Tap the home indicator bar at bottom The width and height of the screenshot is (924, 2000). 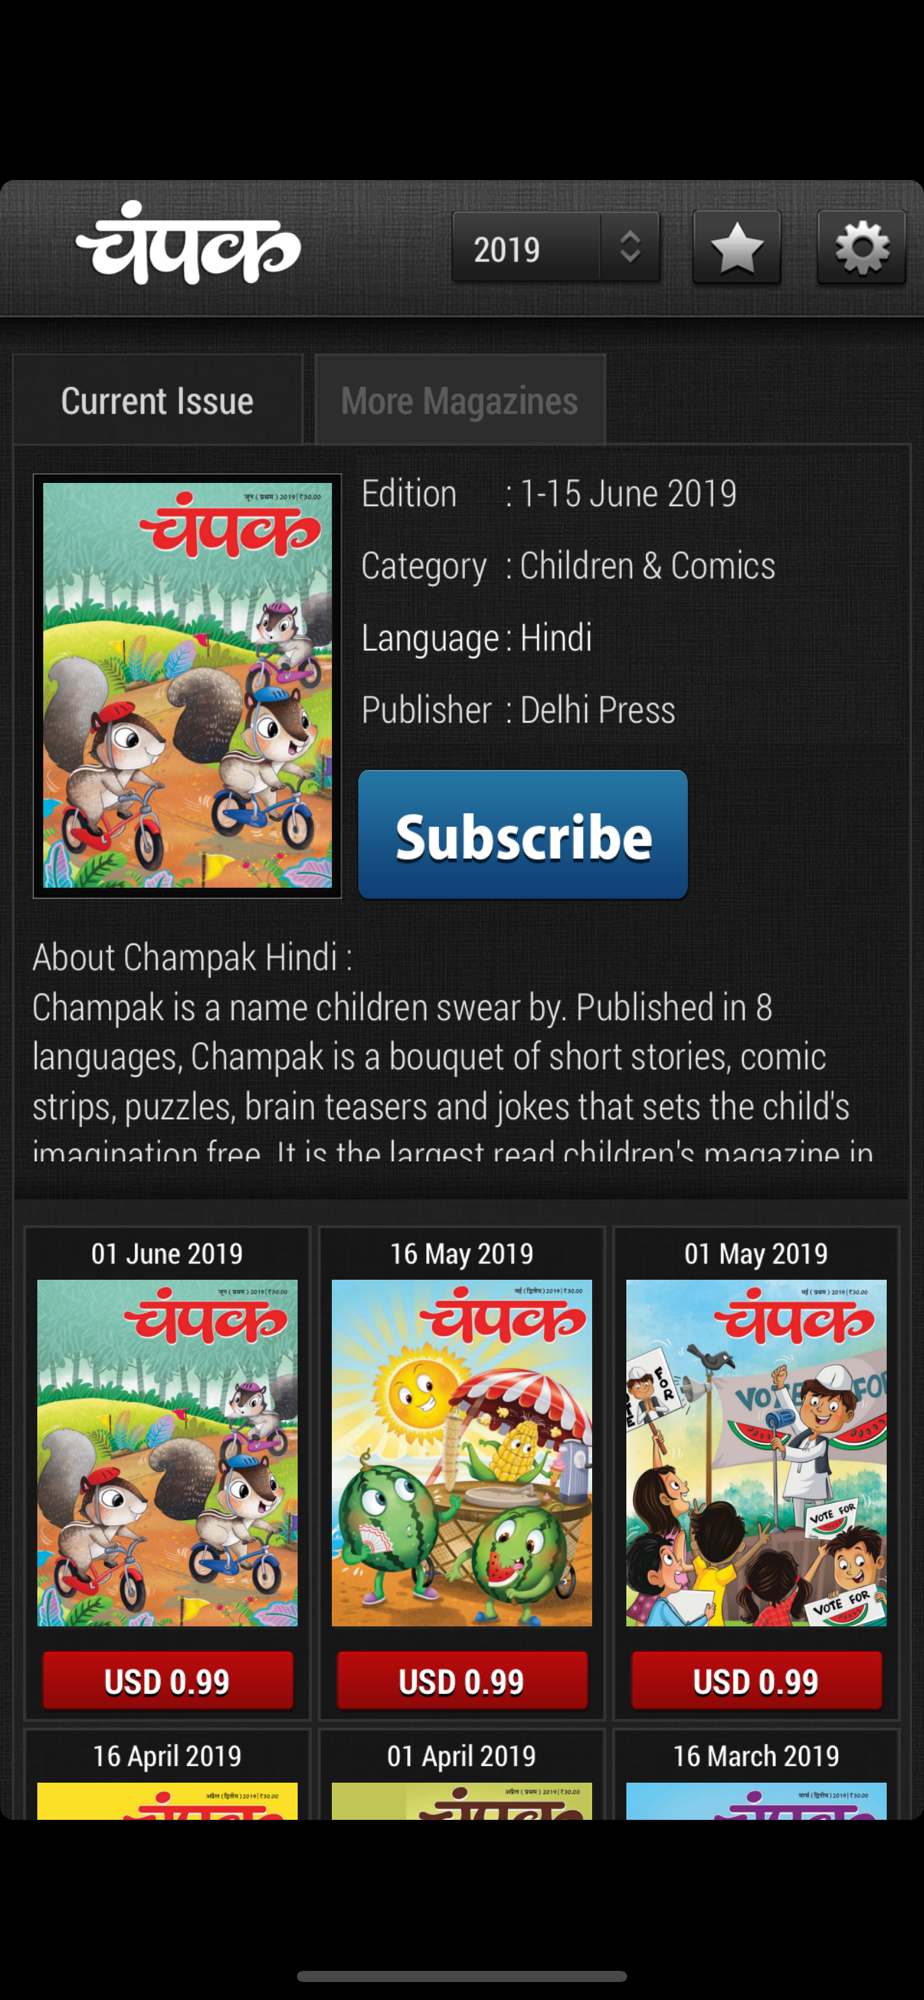pyautogui.click(x=462, y=1976)
